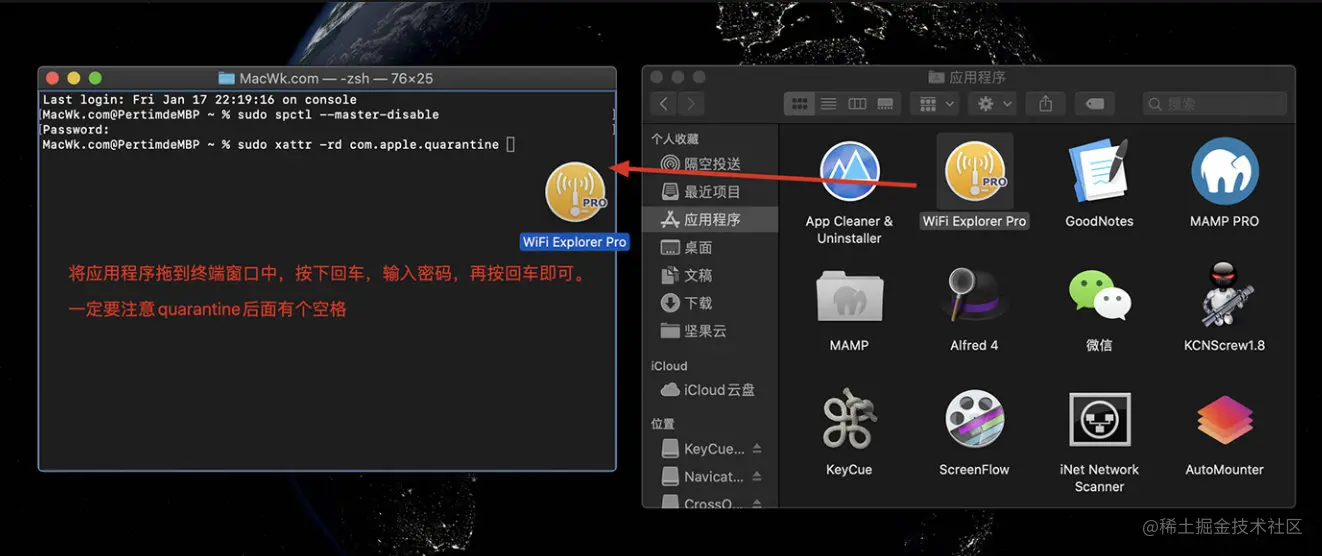Open the MAMP folder icon
The image size is (1322, 556).
tap(849, 297)
